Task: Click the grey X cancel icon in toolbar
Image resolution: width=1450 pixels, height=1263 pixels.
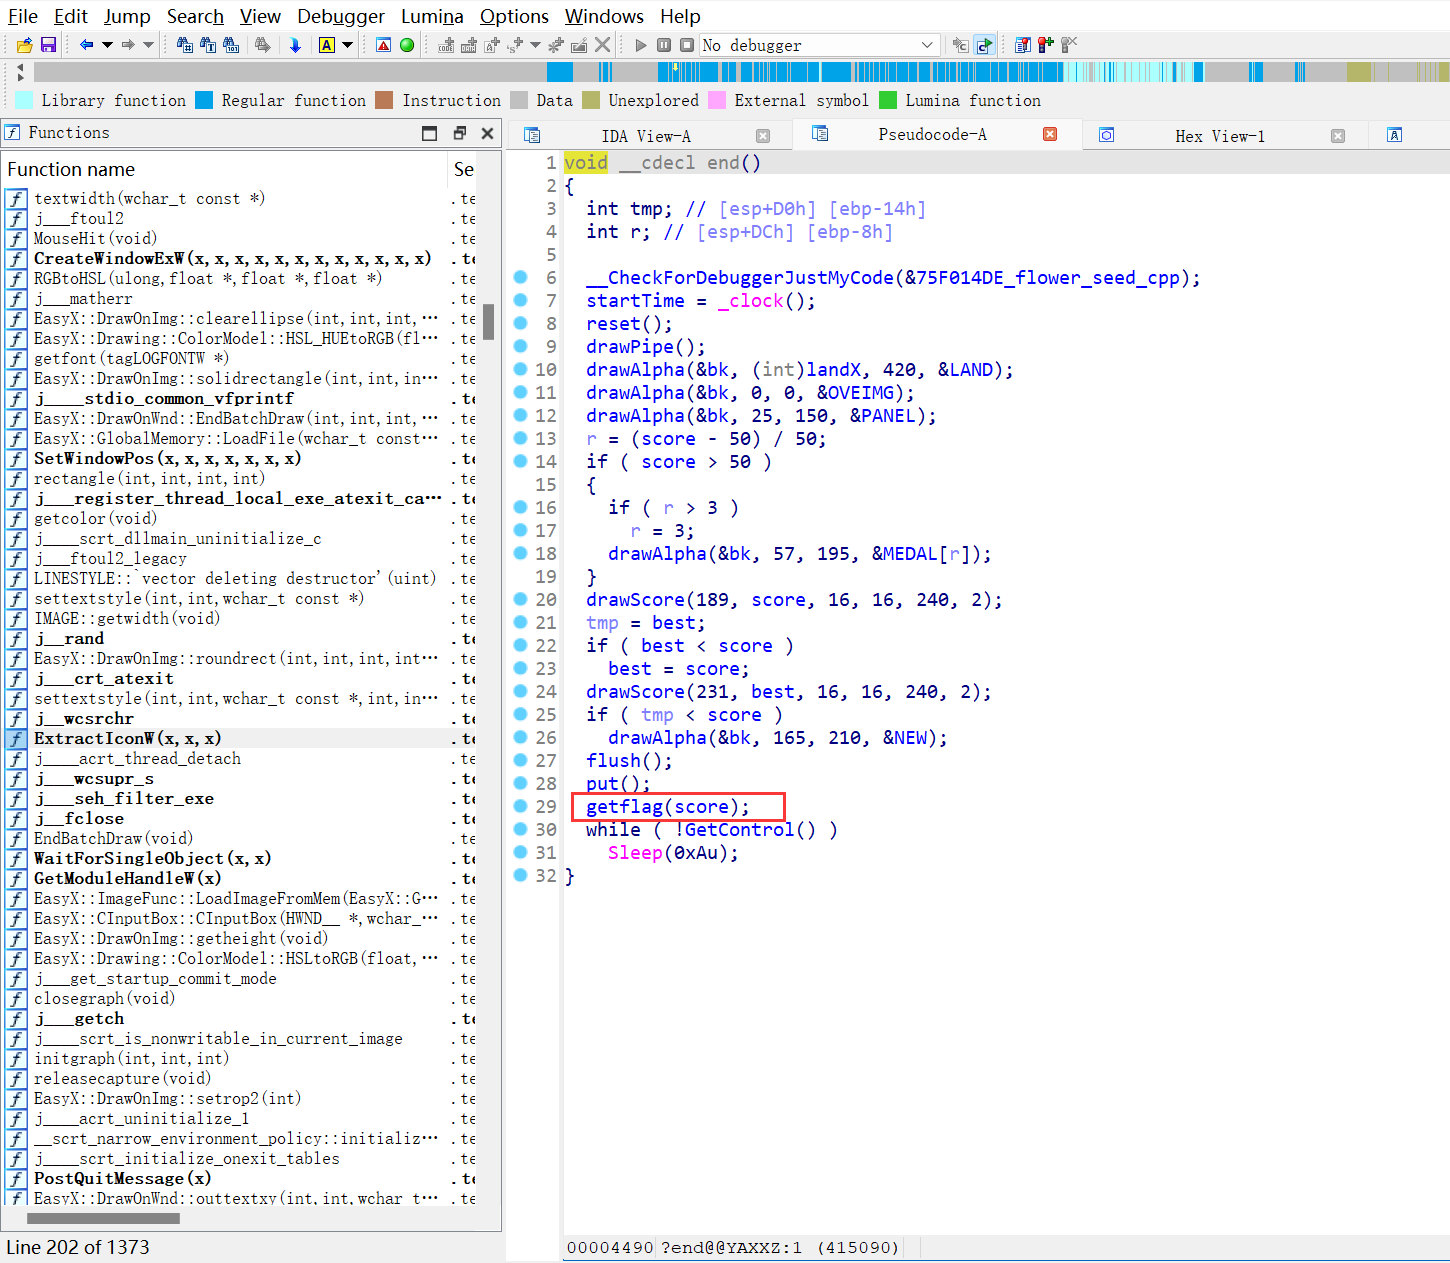Action: (x=602, y=45)
